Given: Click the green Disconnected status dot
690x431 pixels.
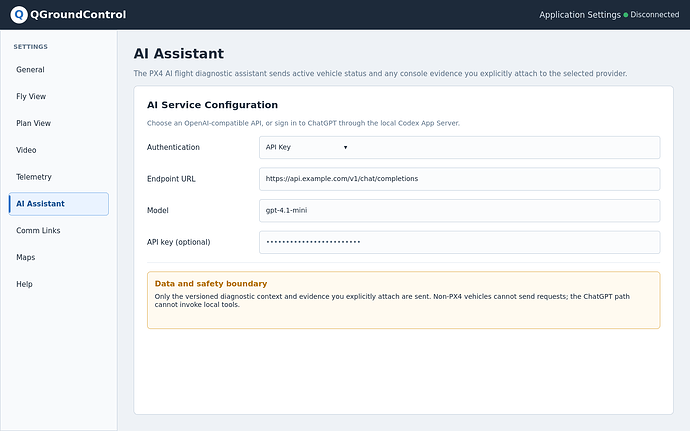Looking at the screenshot, I should coord(626,15).
